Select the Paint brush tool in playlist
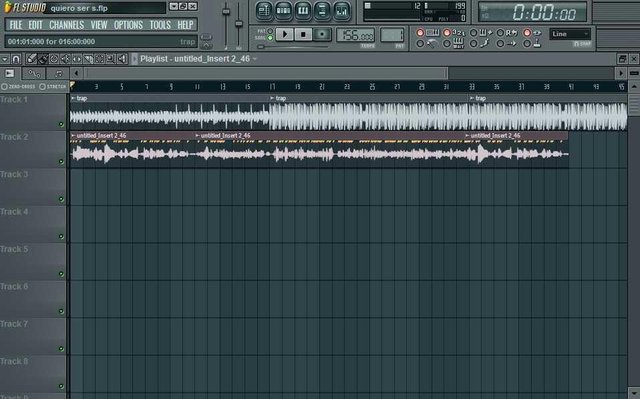The image size is (640, 399). pyautogui.click(x=42, y=59)
